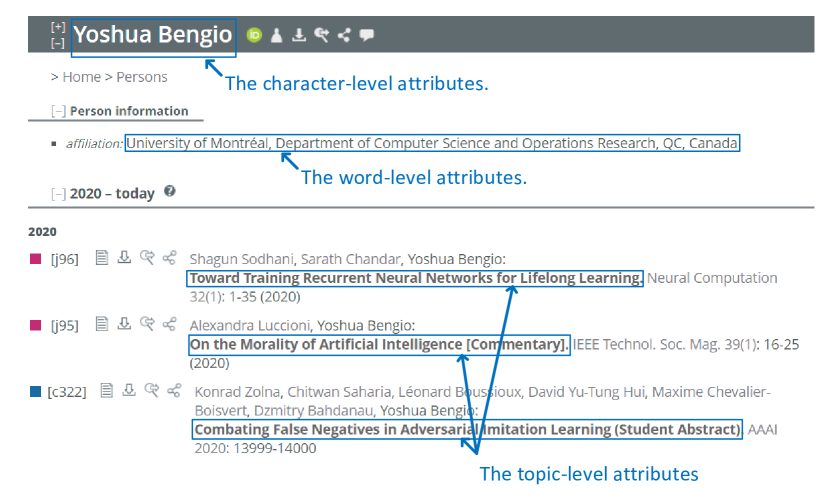This screenshot has width=831, height=502.
Task: Click the share icon in the header bar
Action: click(x=344, y=36)
